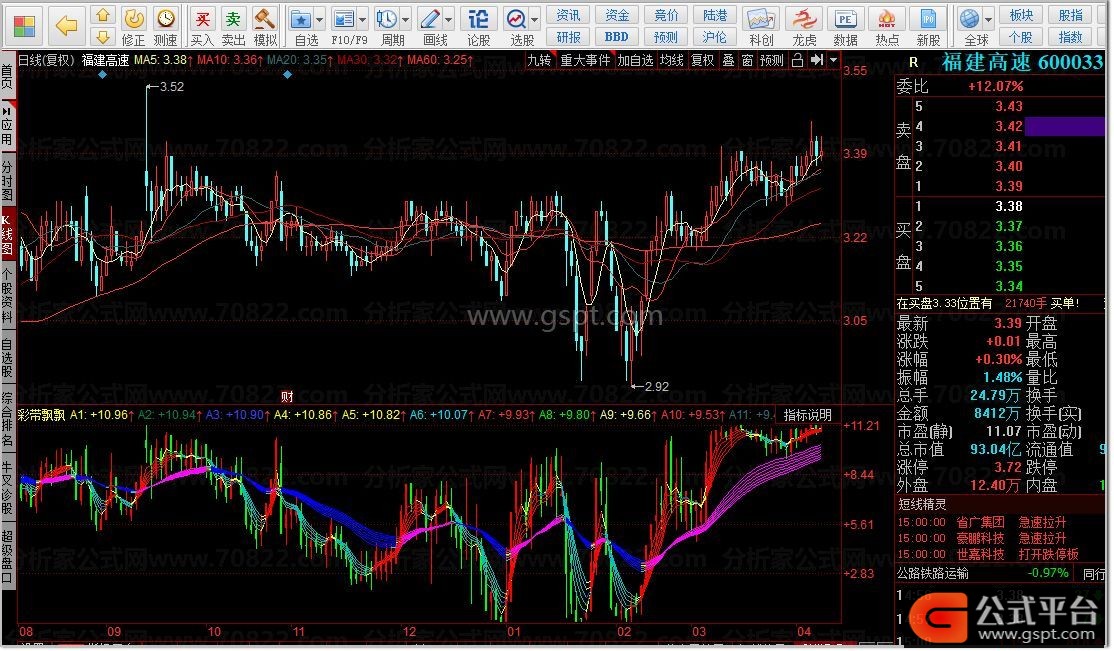This screenshot has width=1114, height=651.
Task: Expand the 全球 dropdown arrow
Action: 988,20
